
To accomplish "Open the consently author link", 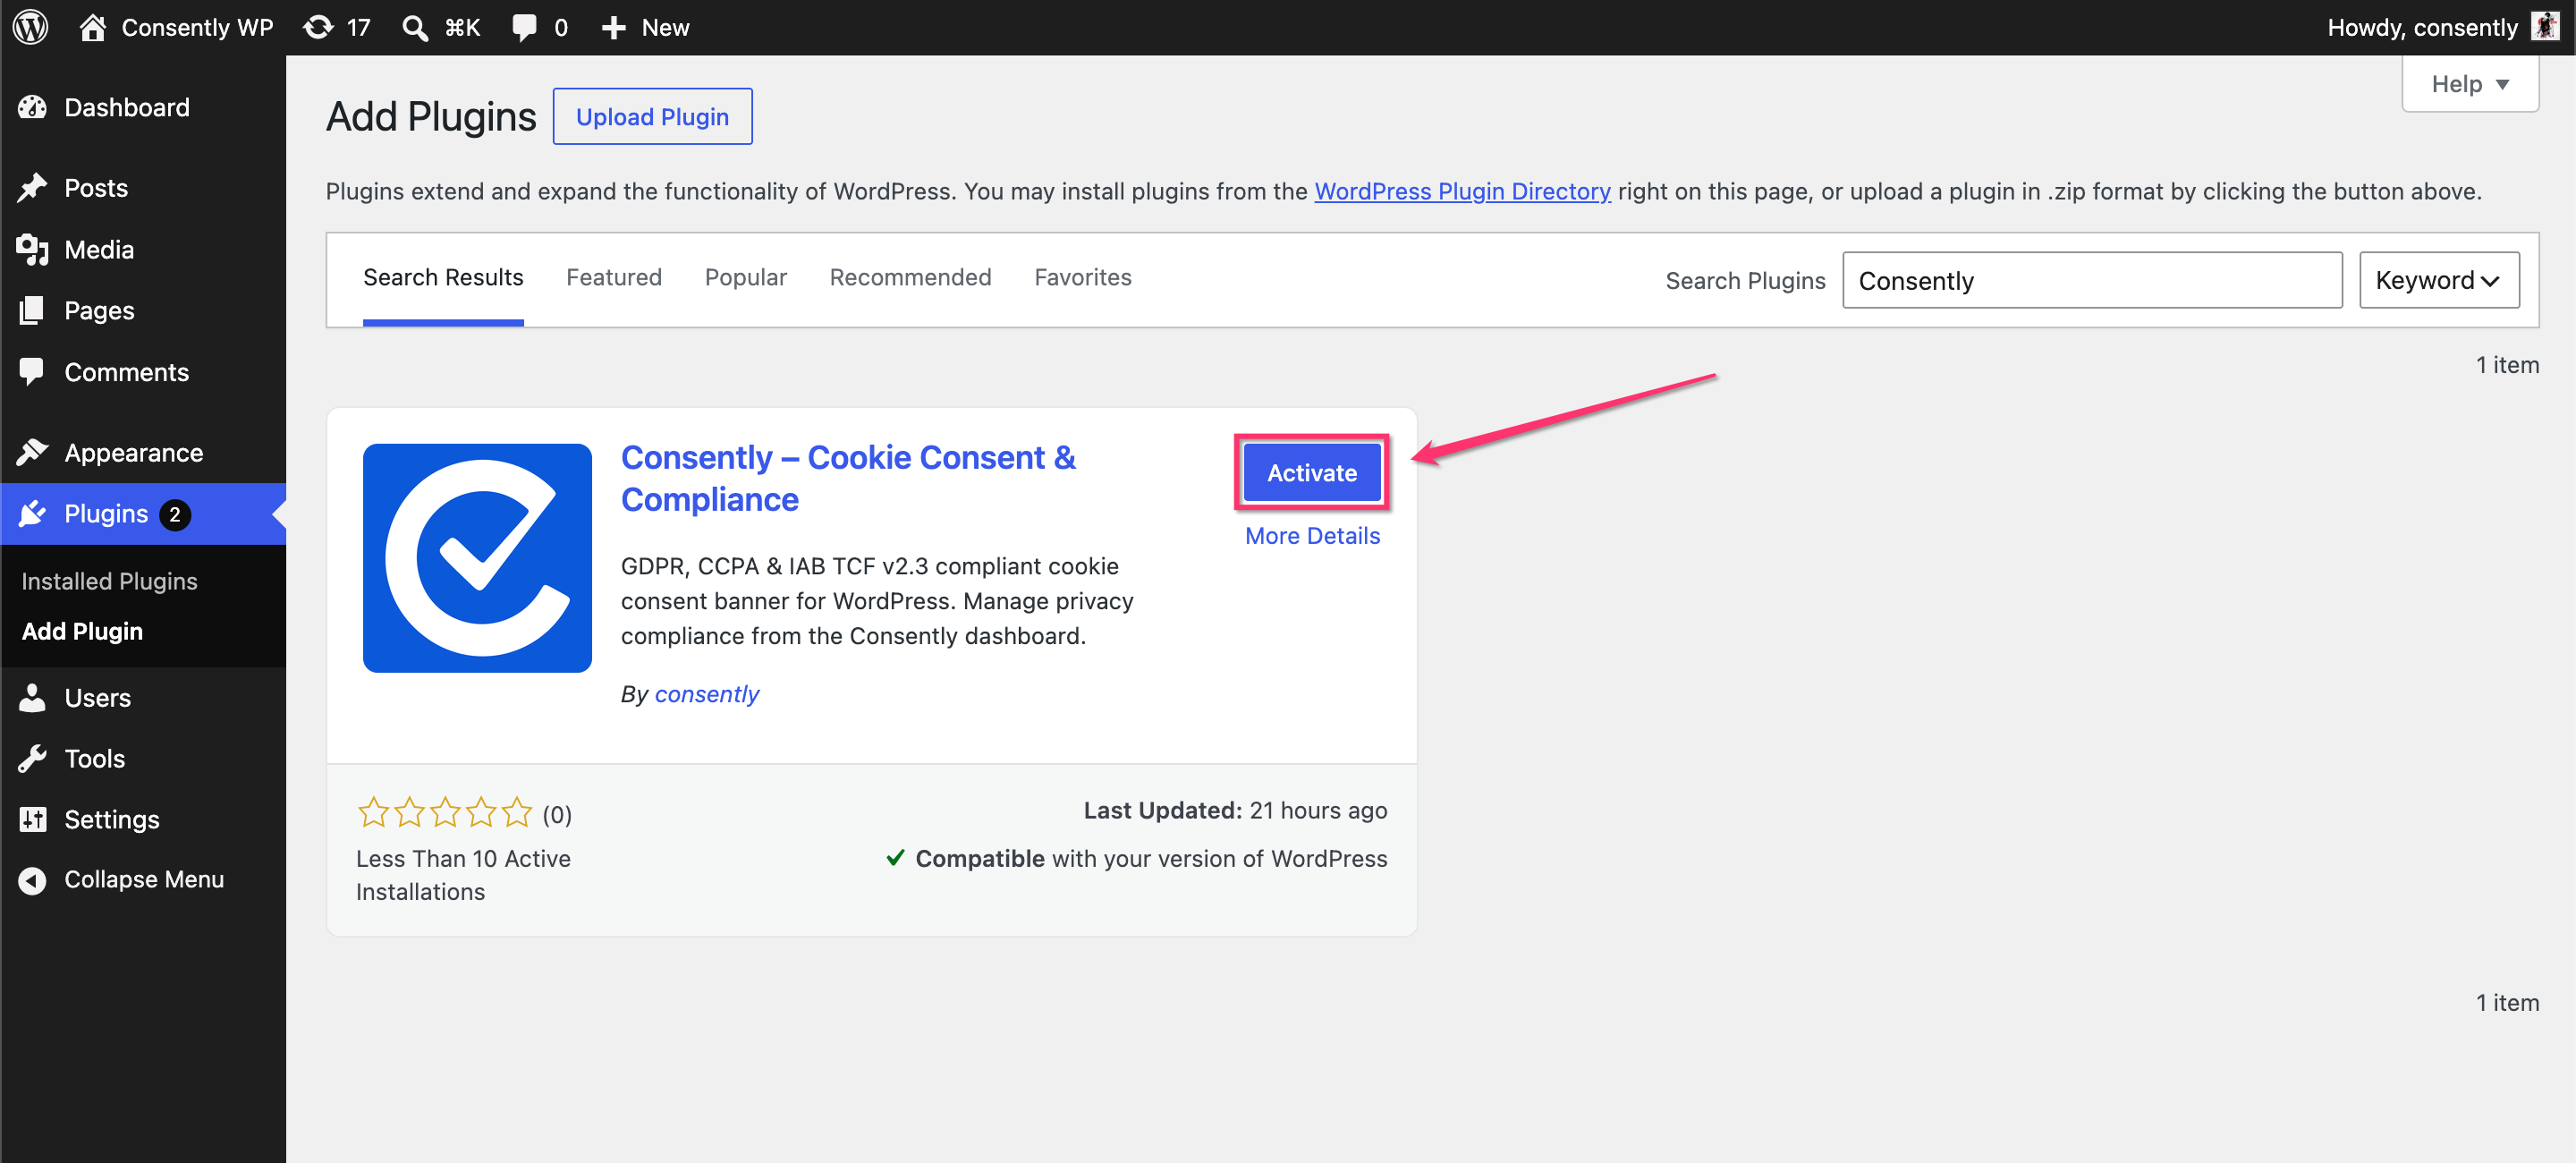I will (x=707, y=694).
